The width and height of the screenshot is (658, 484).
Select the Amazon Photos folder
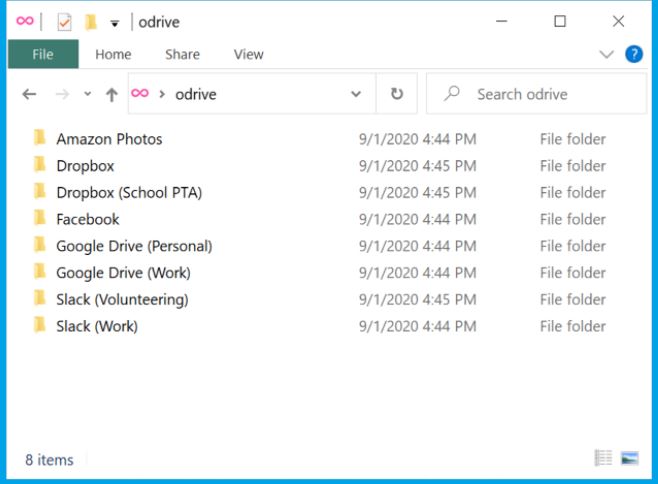pyautogui.click(x=110, y=139)
